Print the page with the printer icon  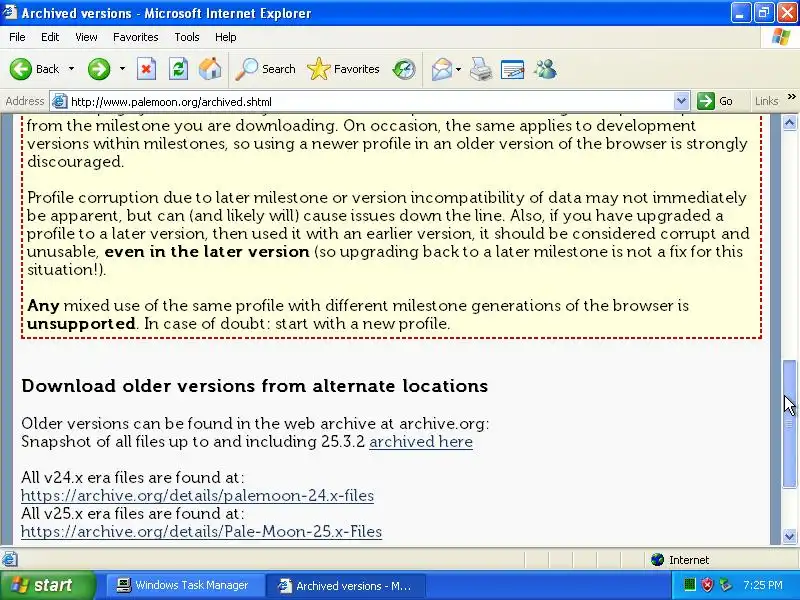[x=481, y=69]
